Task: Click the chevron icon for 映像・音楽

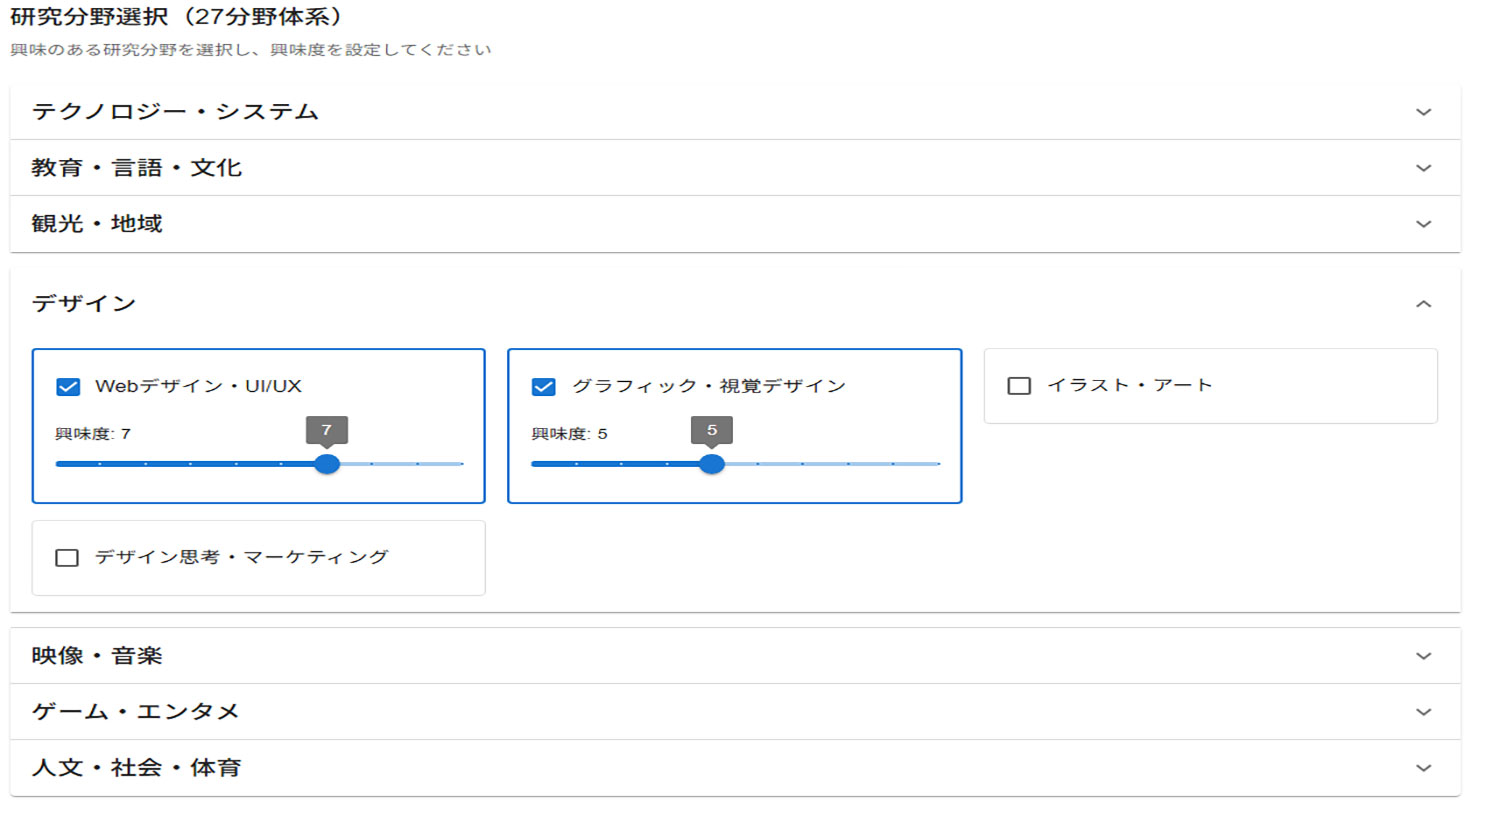Action: 1423,656
